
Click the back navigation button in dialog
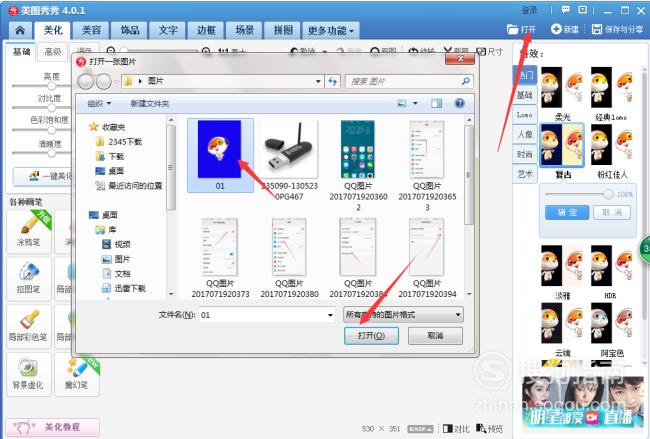point(86,82)
